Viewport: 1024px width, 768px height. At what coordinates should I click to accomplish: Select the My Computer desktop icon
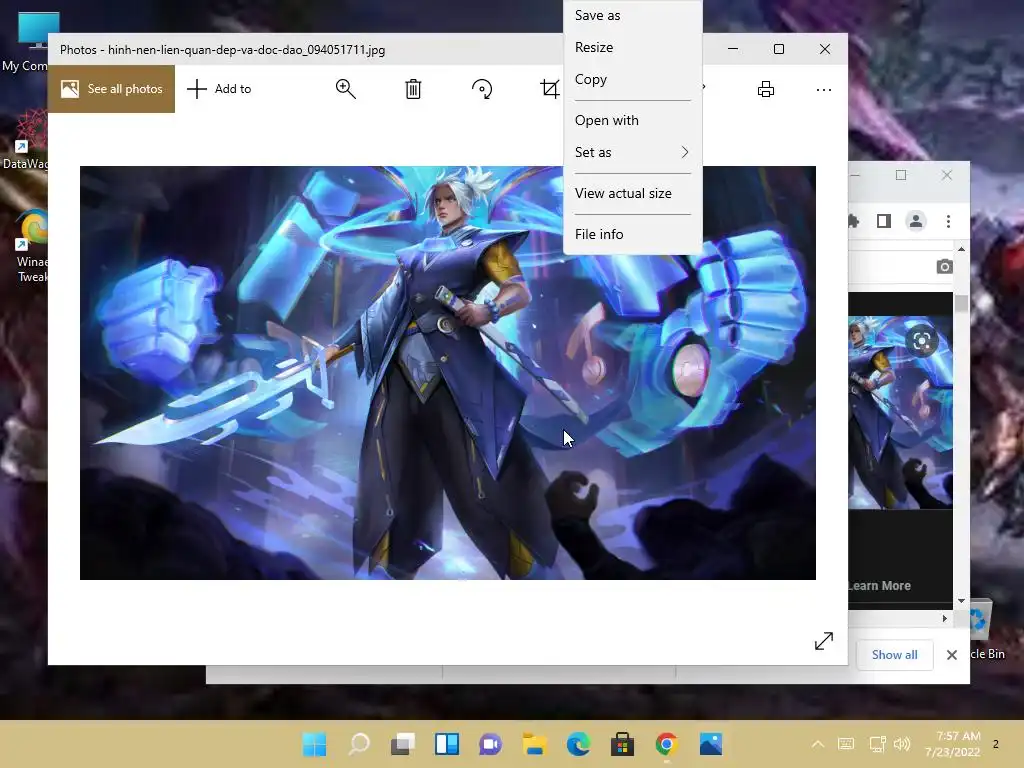[29, 40]
